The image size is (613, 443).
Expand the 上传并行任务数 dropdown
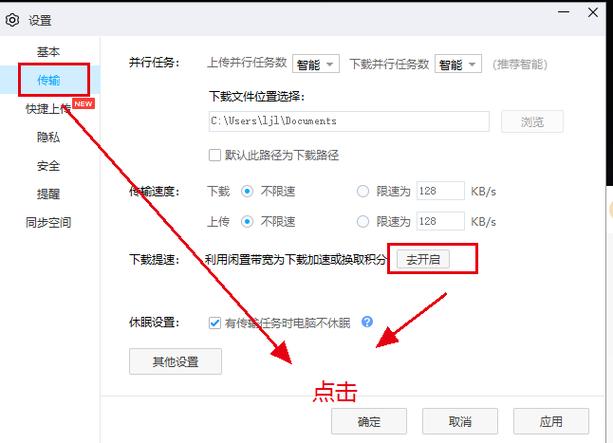(316, 64)
